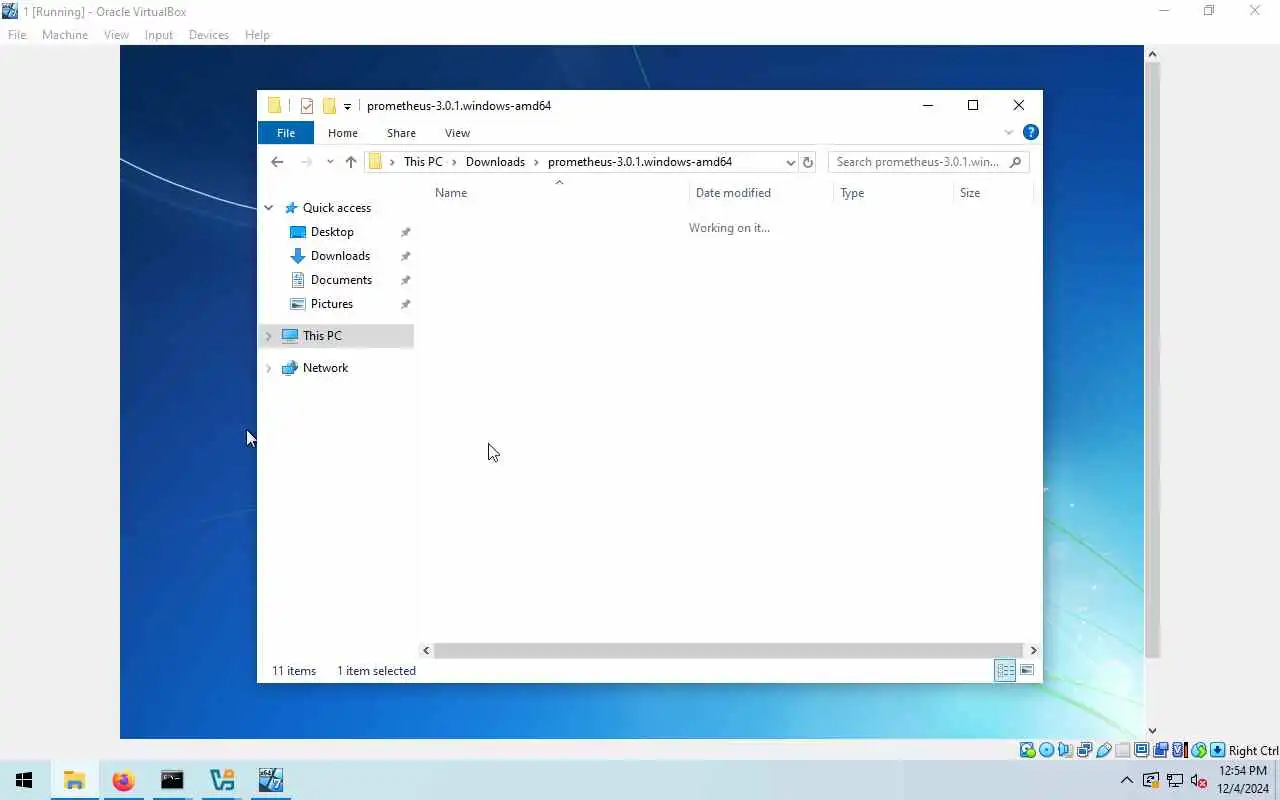This screenshot has height=800, width=1280.
Task: Select Network in the navigation pane
Action: coord(325,368)
